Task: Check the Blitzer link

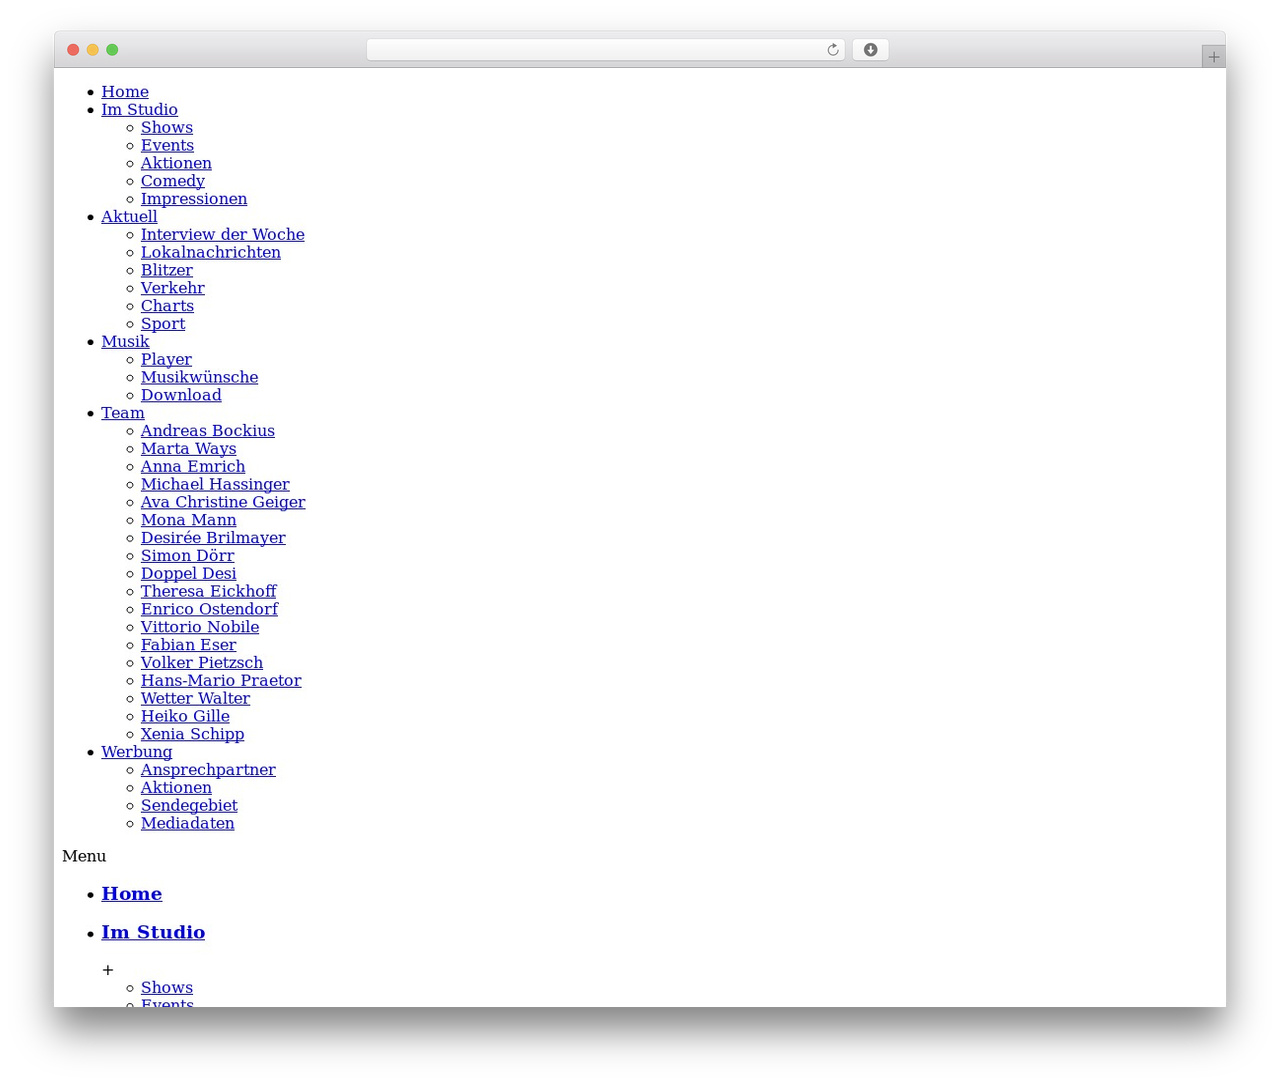Action: point(167,270)
